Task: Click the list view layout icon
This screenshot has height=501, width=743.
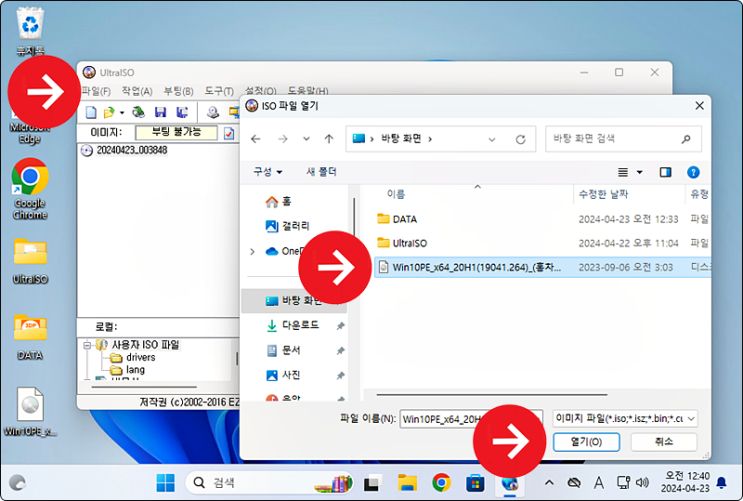Action: [623, 172]
